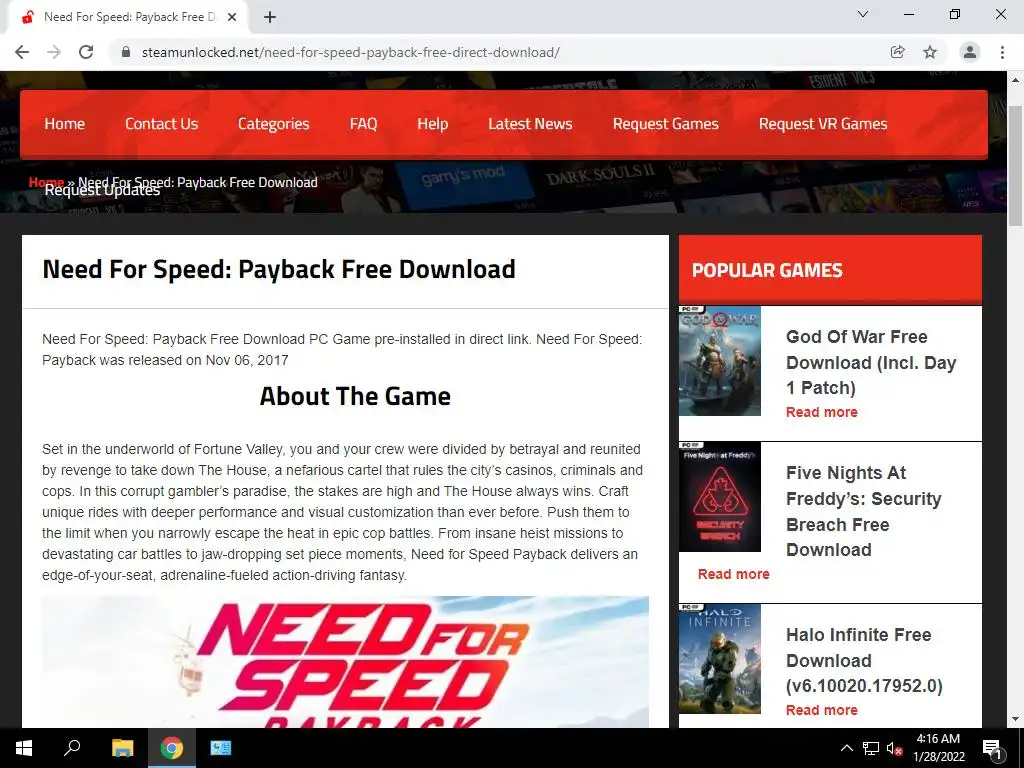1024x768 pixels.
Task: Open the Security Breach cover thumbnail
Action: (720, 496)
